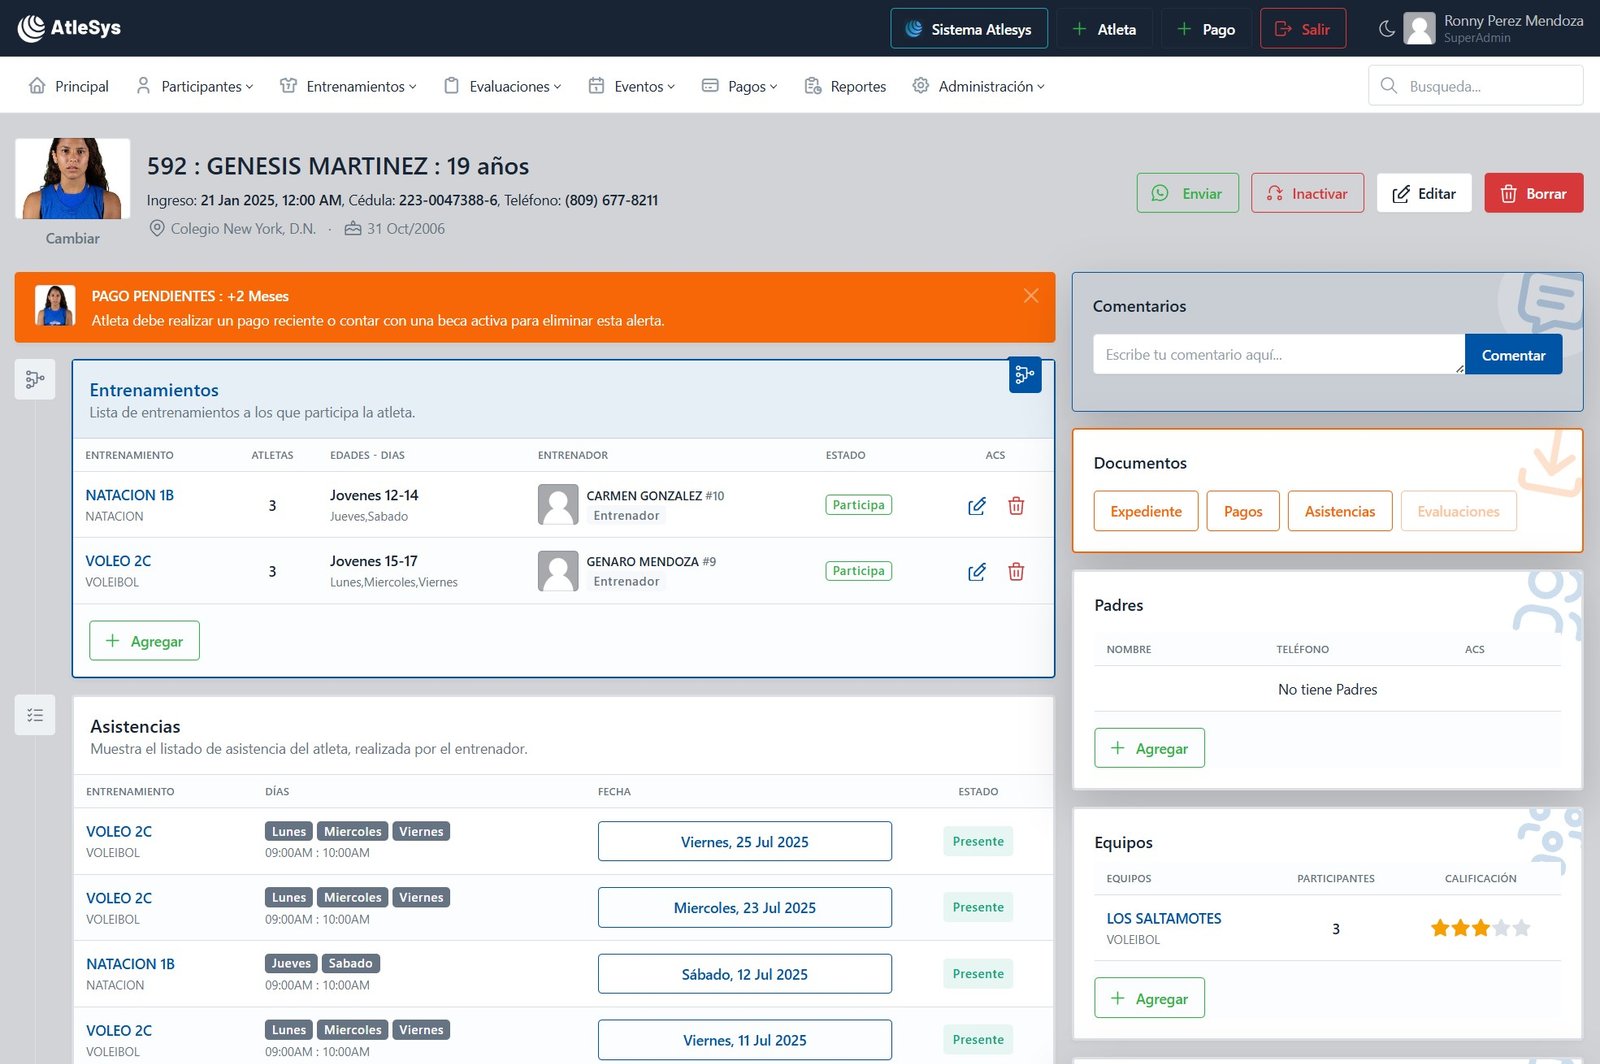This screenshot has width=1600, height=1064.
Task: Click edit icon for NATACION 1B row
Action: click(977, 506)
